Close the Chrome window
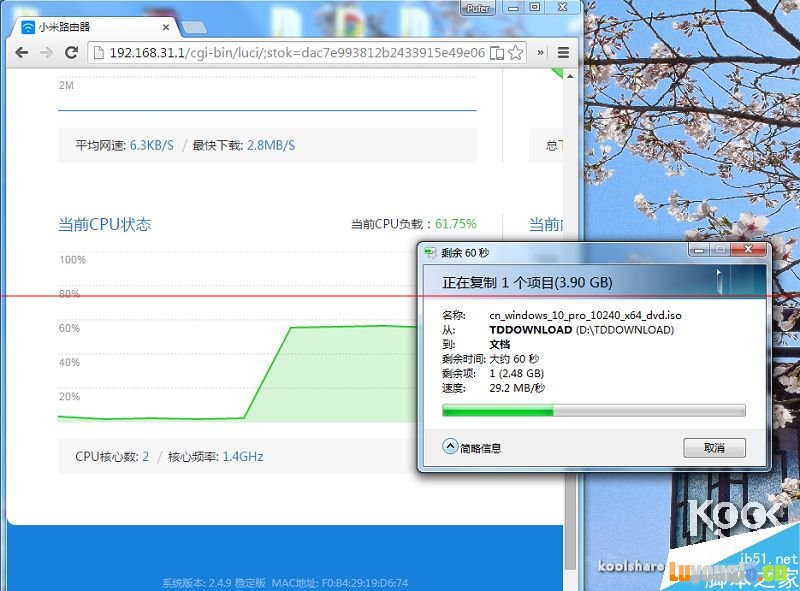The width and height of the screenshot is (800, 591). point(562,7)
